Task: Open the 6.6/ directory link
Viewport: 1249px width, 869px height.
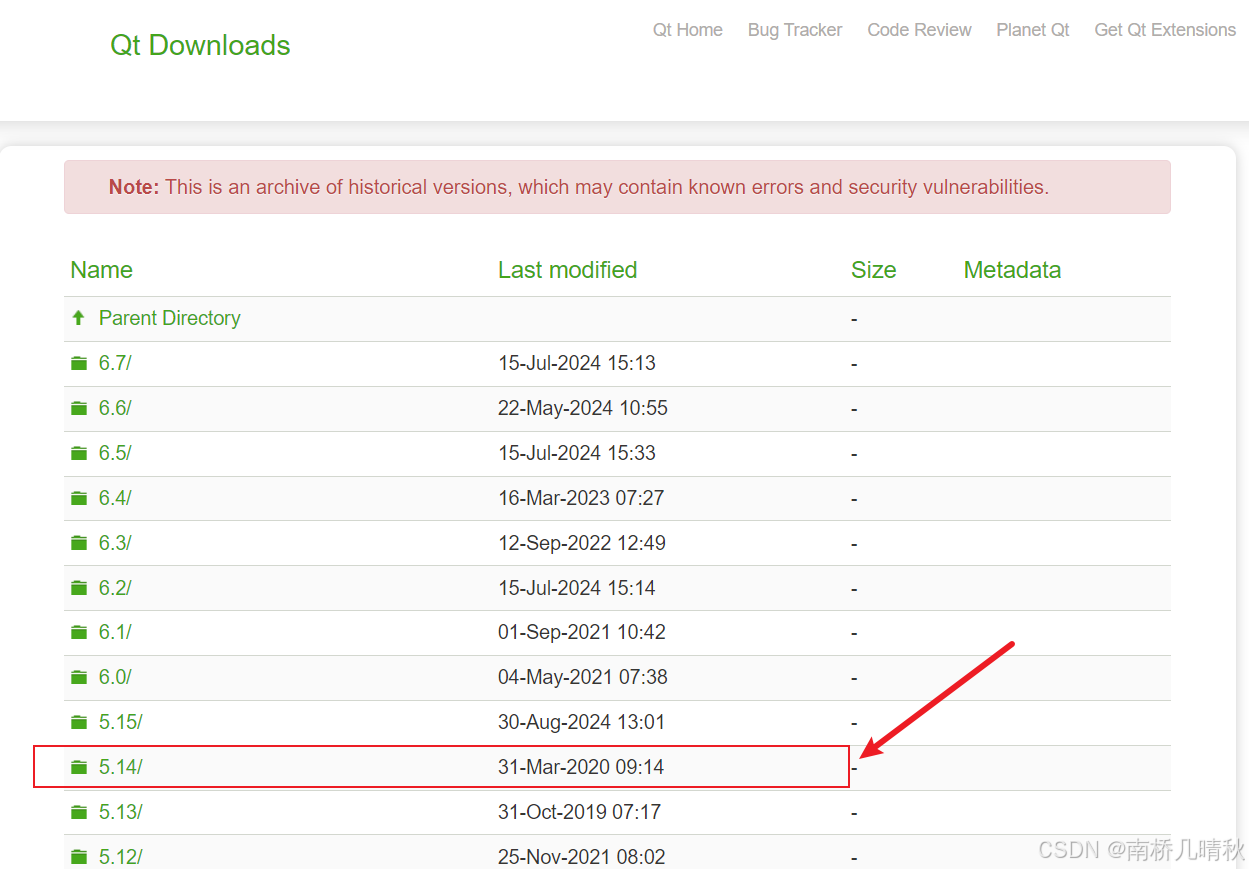Action: 115,408
